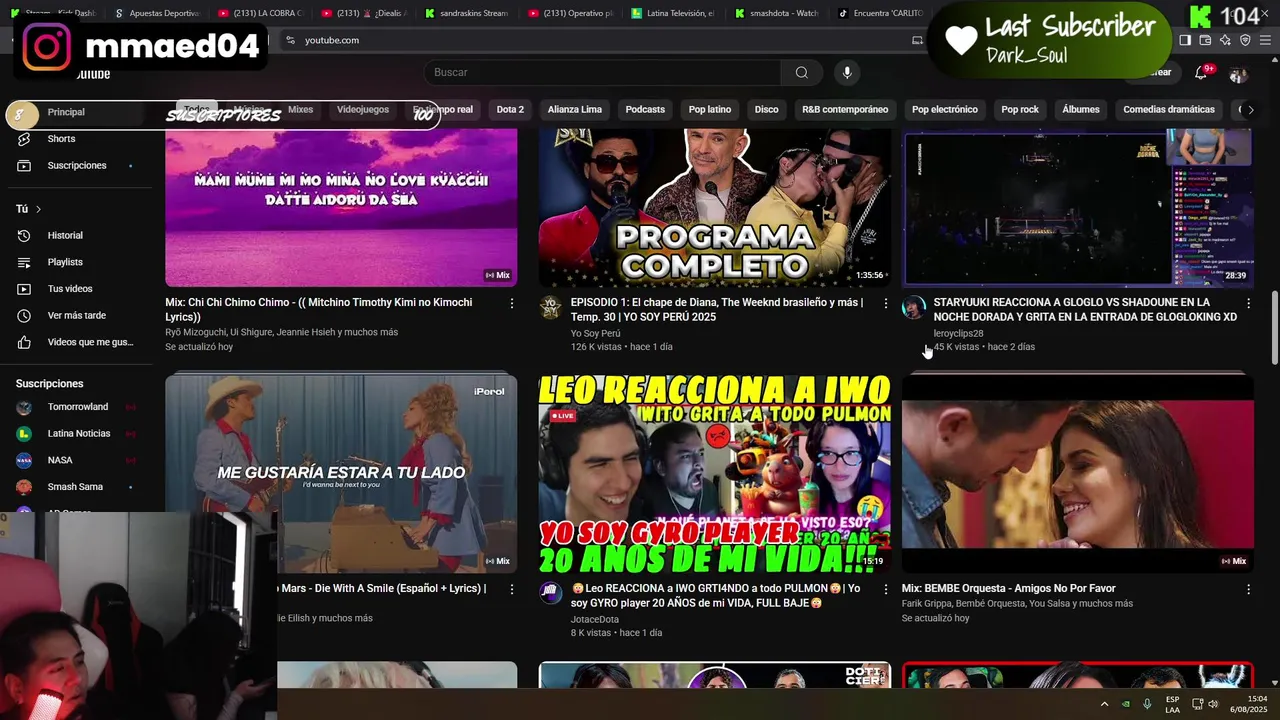Open the EPISODIO 1: El chape de Diana title
This screenshot has width=1280, height=720.
pos(717,309)
